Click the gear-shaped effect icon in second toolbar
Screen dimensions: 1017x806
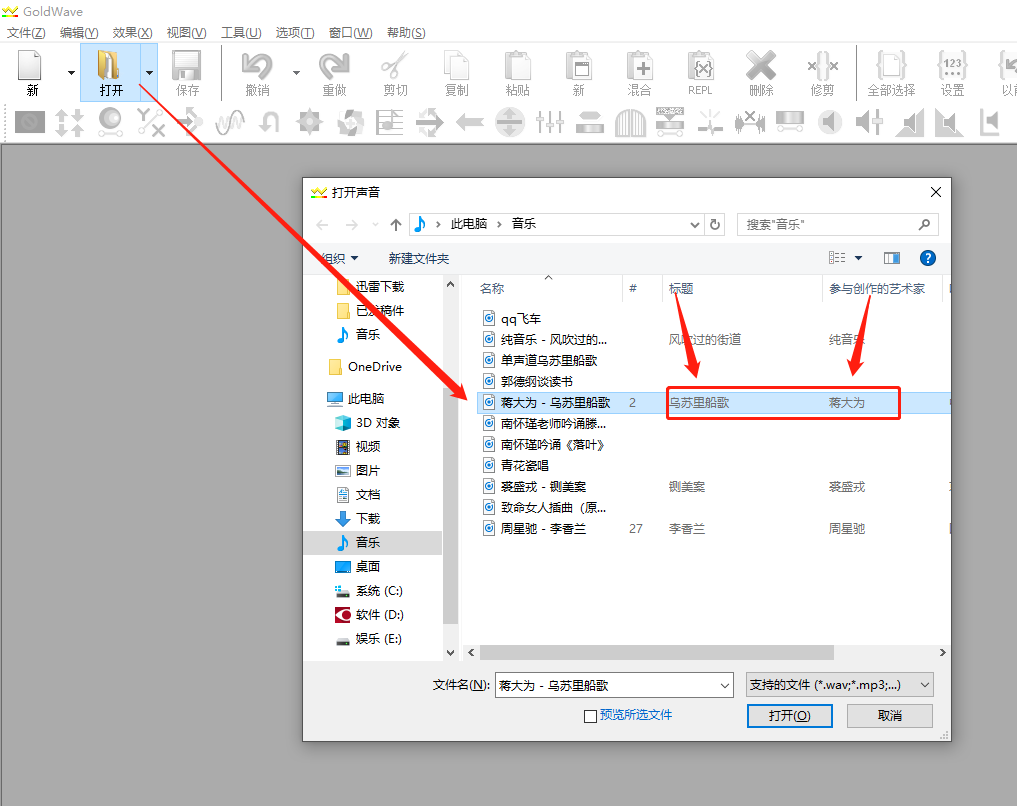pos(309,121)
